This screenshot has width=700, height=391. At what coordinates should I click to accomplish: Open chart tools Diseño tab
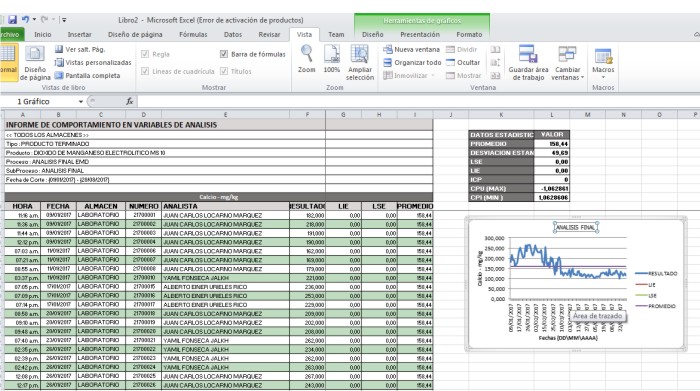click(x=373, y=34)
